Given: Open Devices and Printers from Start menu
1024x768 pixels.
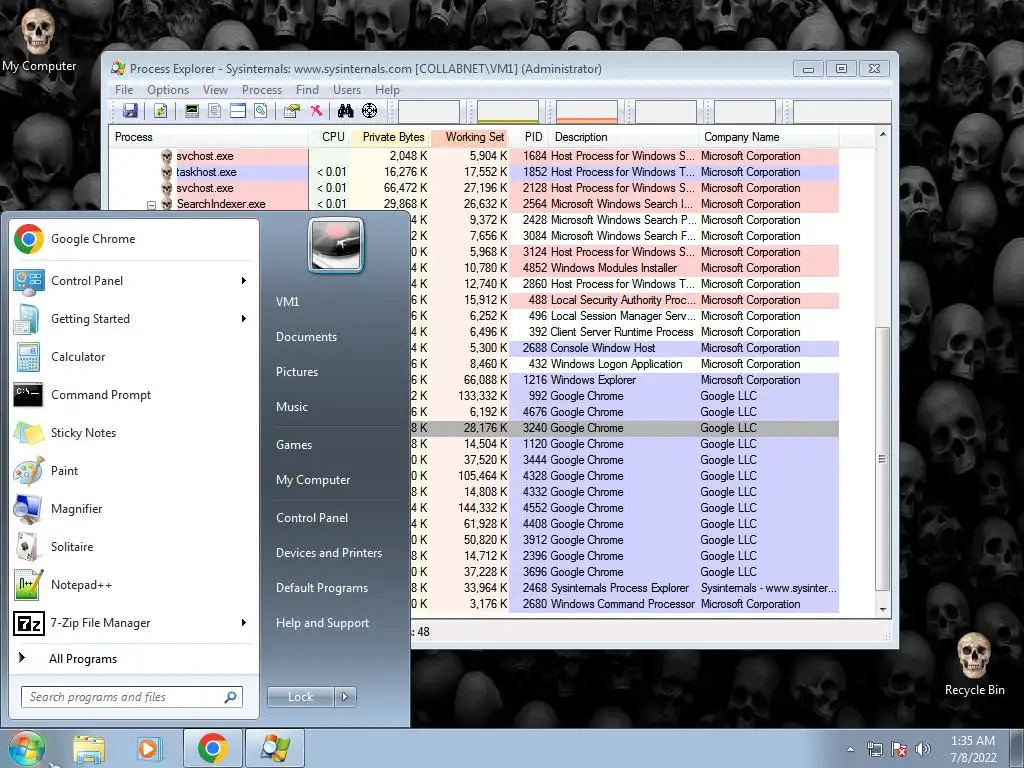Looking at the screenshot, I should [328, 553].
